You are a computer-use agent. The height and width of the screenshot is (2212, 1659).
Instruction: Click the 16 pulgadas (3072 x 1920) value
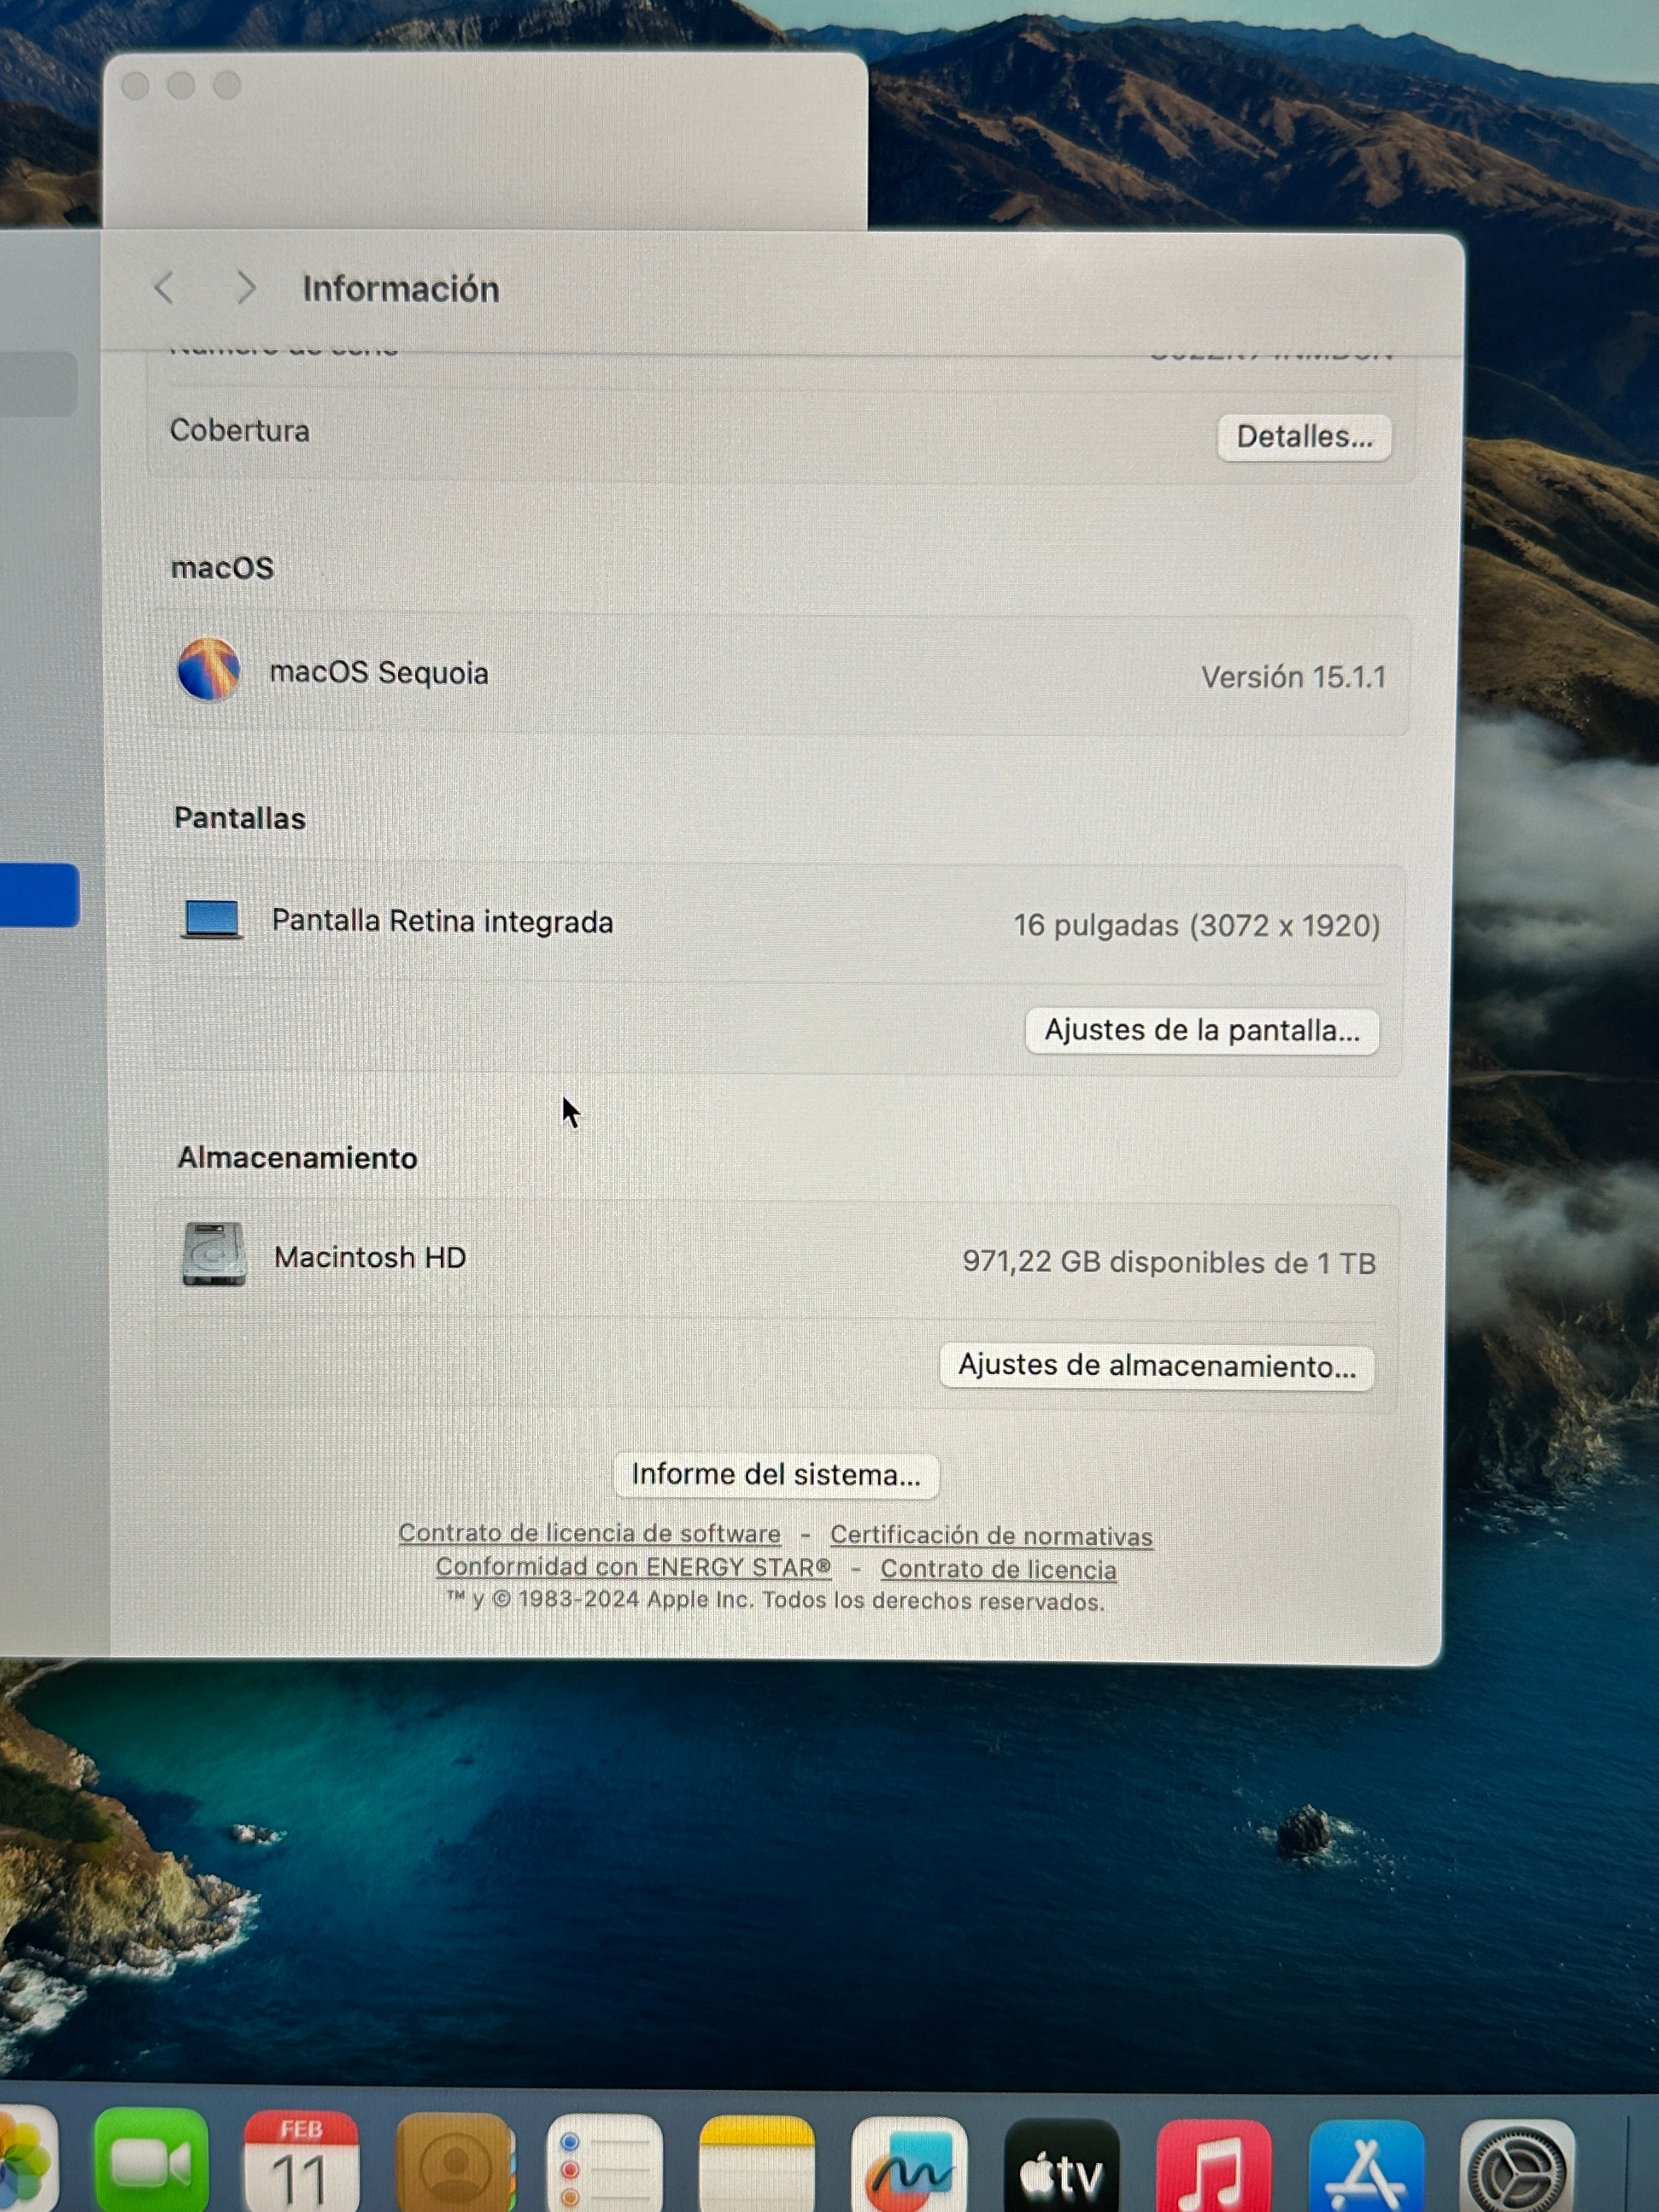[1196, 925]
